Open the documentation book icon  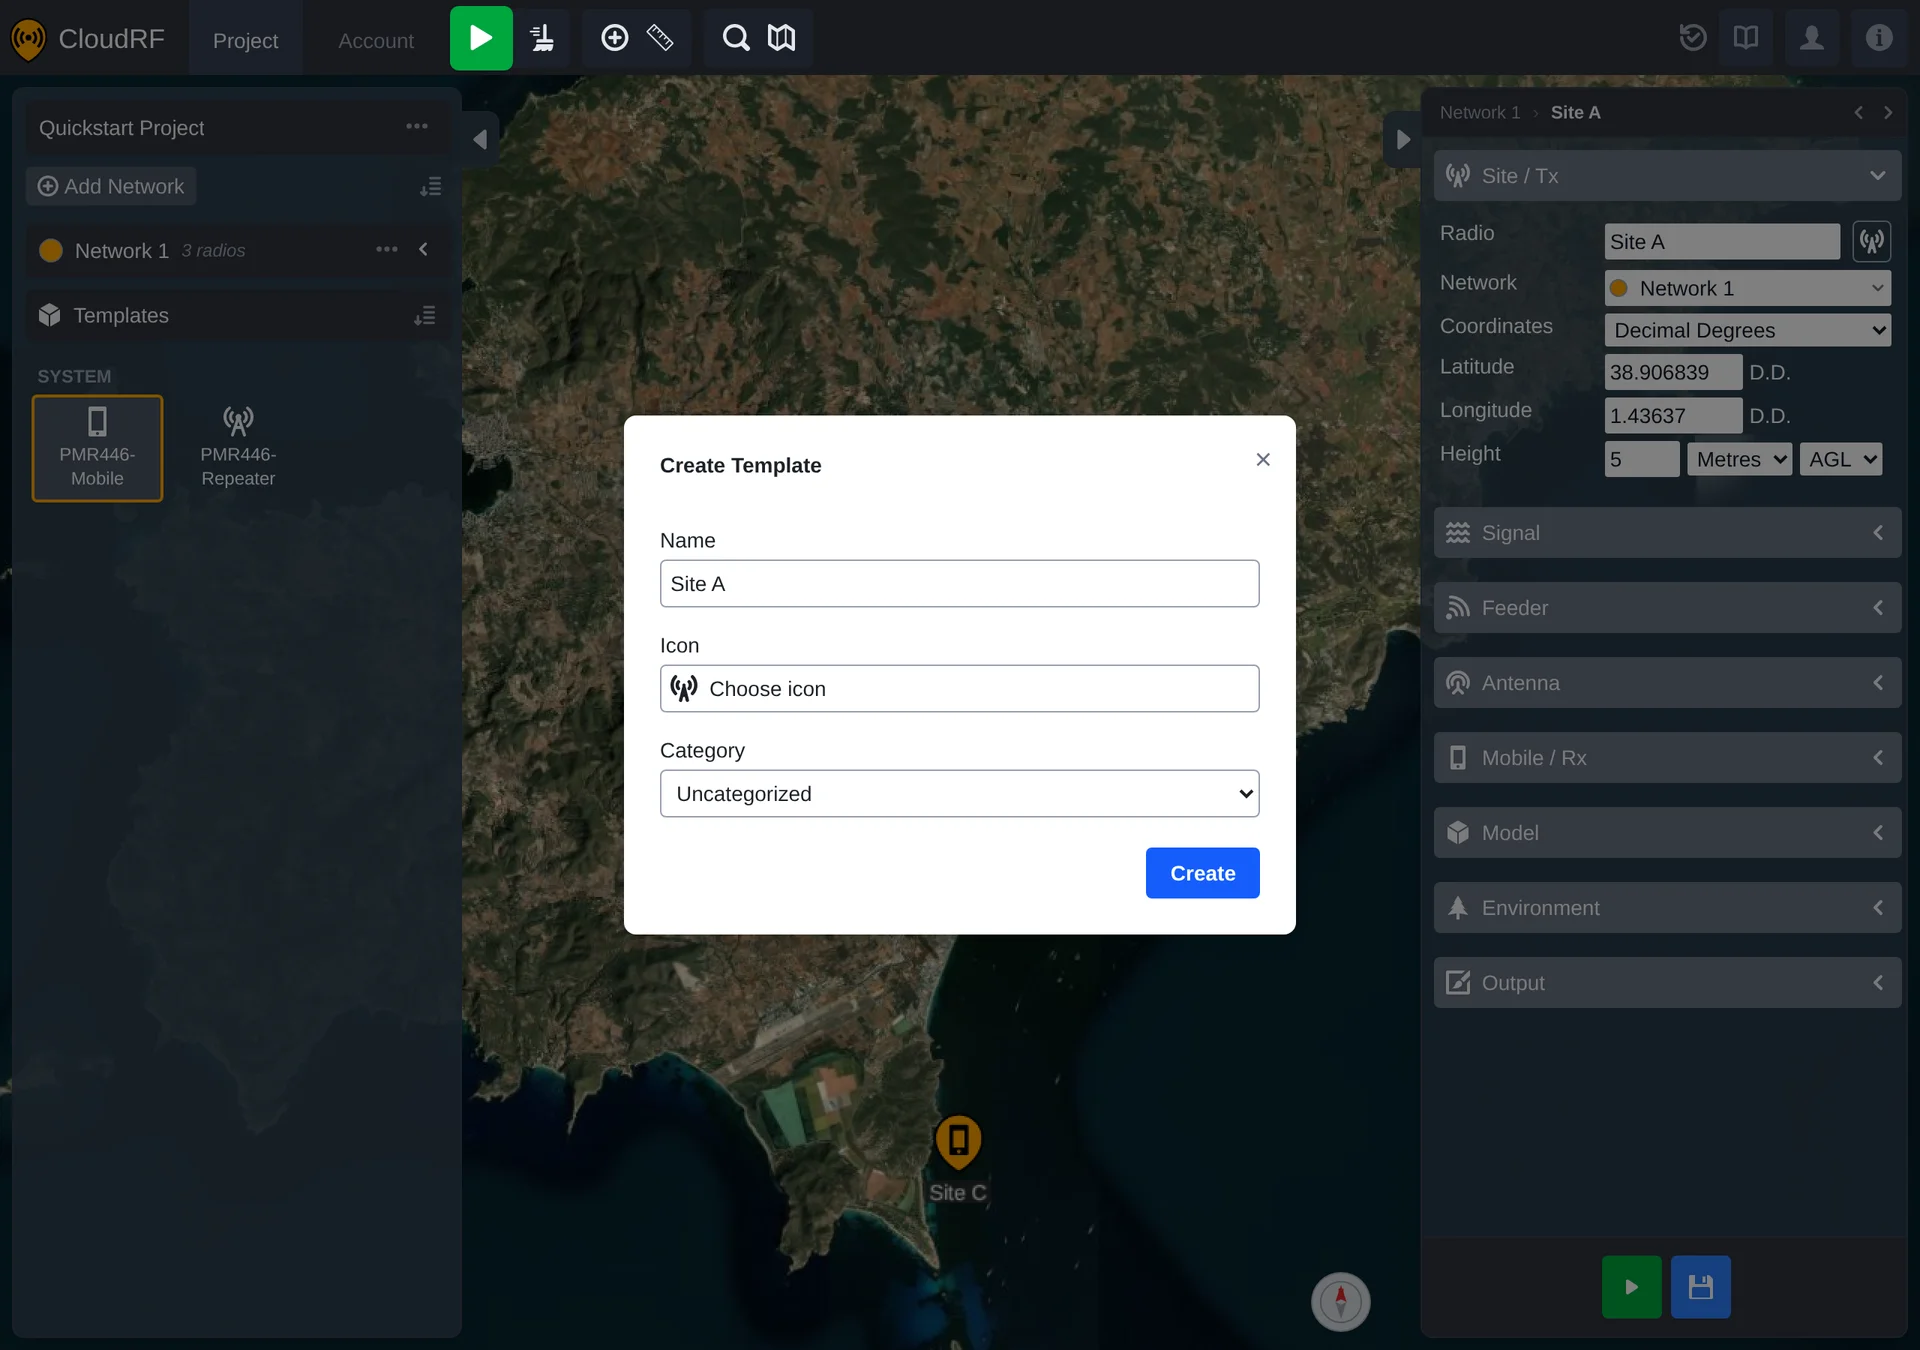click(1746, 38)
